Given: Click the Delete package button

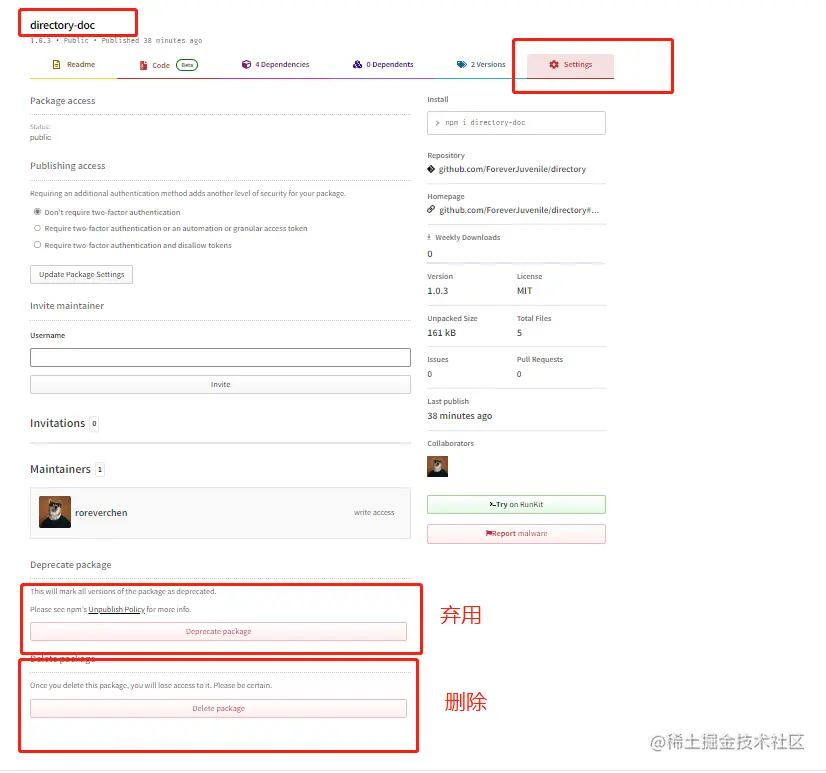Looking at the screenshot, I should [219, 709].
